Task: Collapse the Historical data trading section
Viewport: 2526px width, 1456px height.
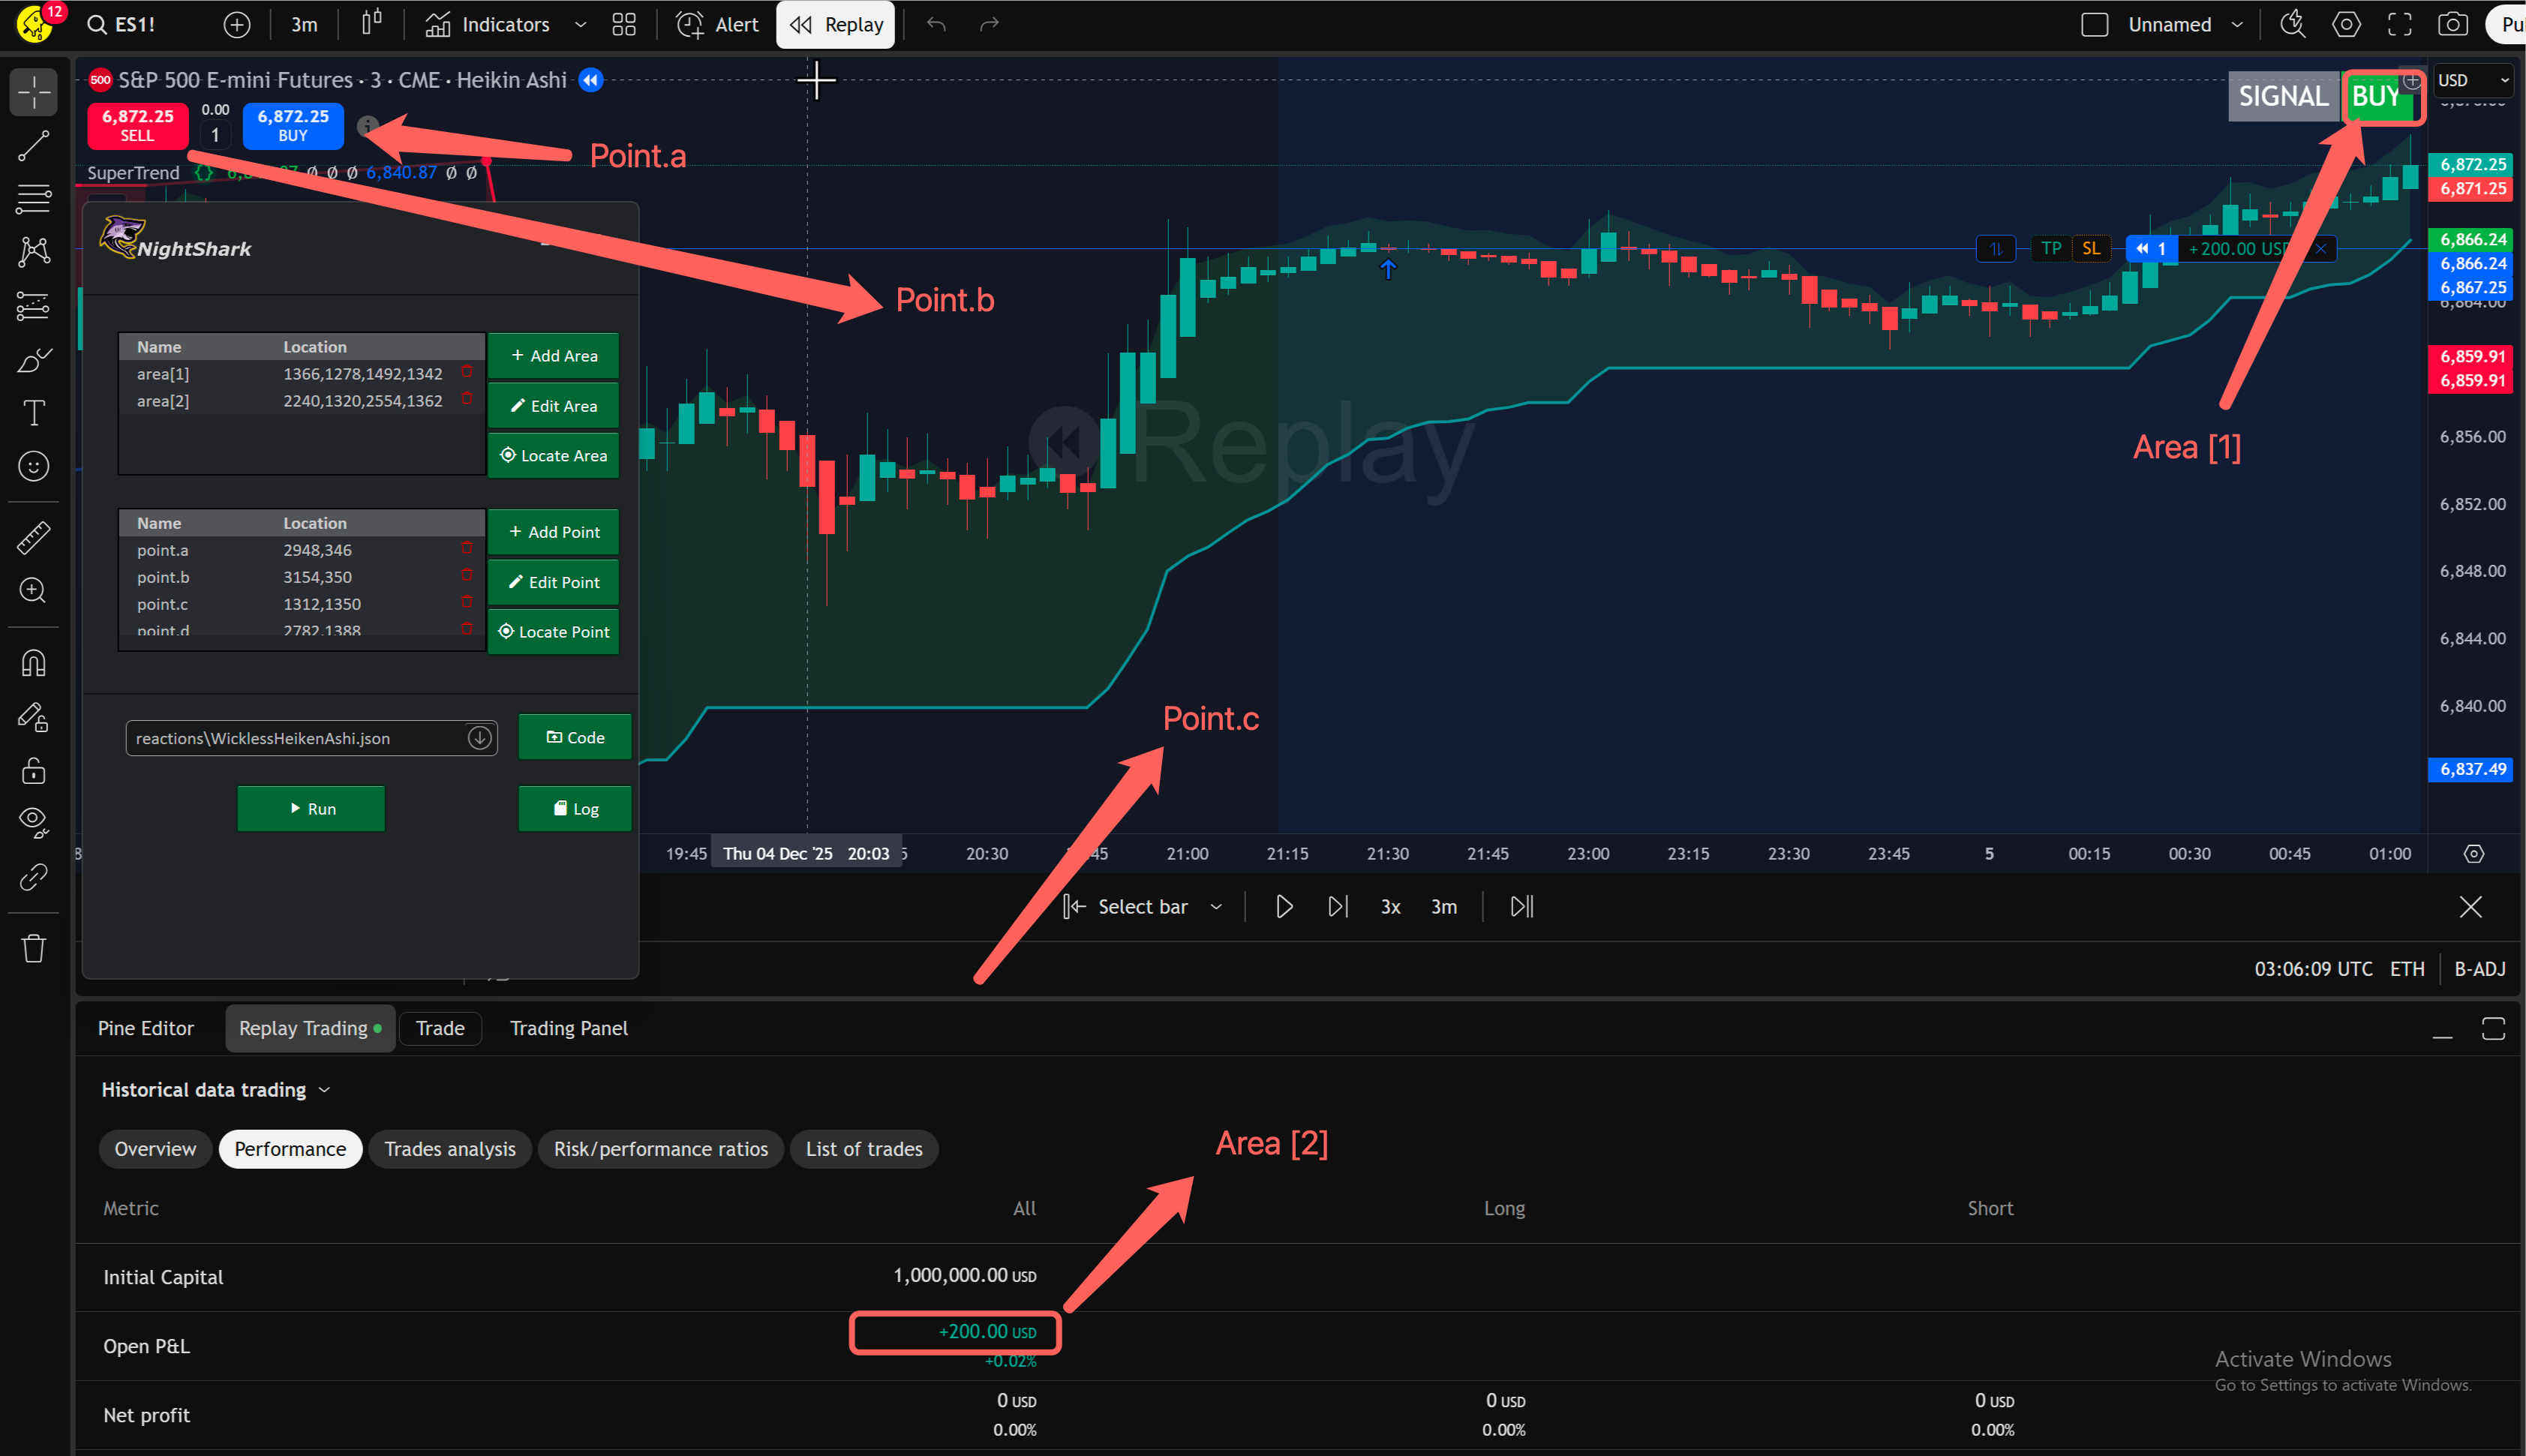Action: [x=323, y=1089]
